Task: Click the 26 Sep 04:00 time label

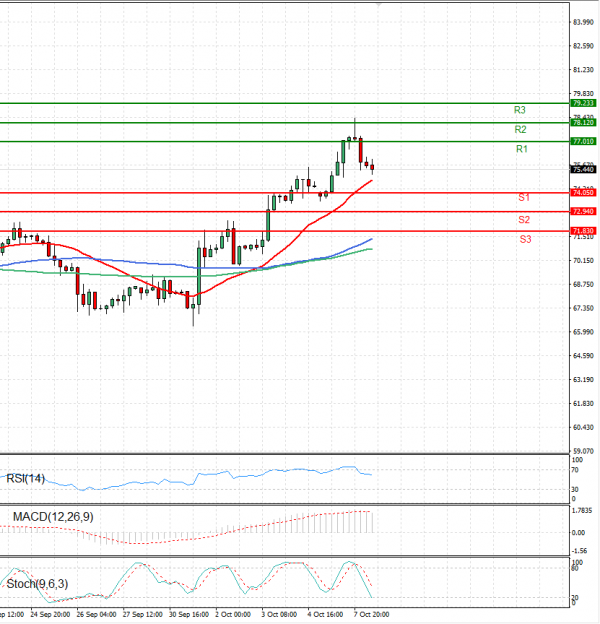Action: tap(96, 614)
